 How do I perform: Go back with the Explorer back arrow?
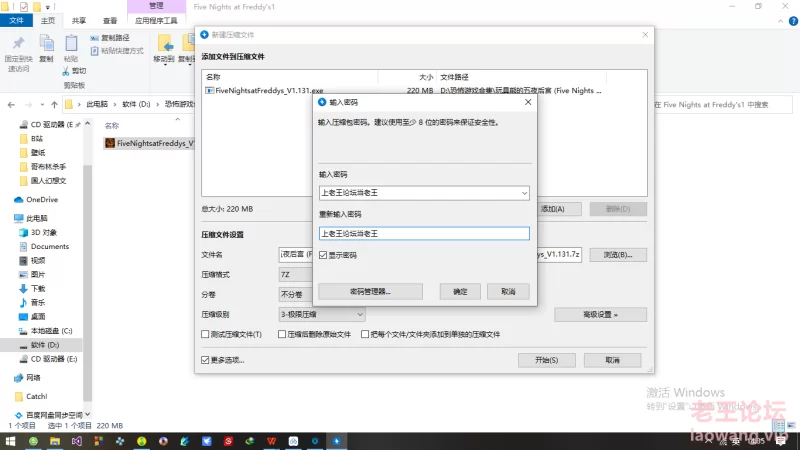click(11, 105)
